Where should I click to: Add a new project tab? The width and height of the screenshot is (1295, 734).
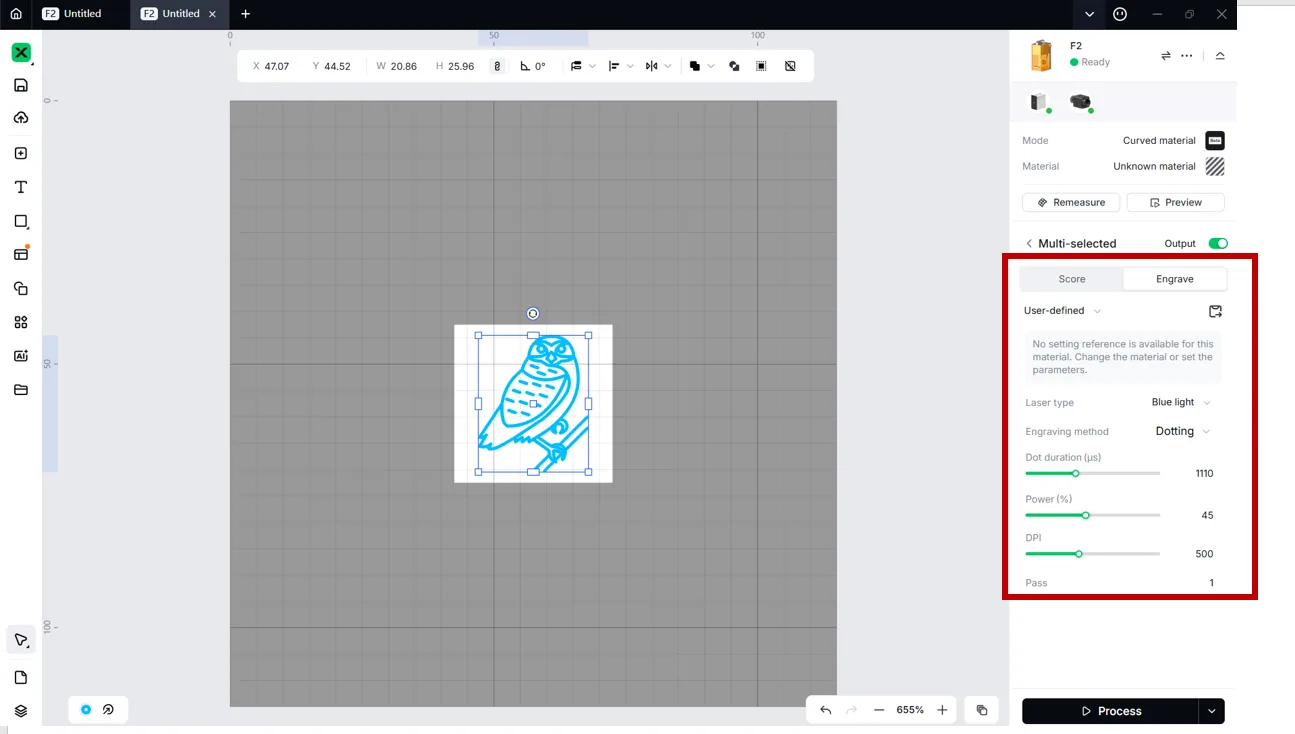click(x=245, y=14)
